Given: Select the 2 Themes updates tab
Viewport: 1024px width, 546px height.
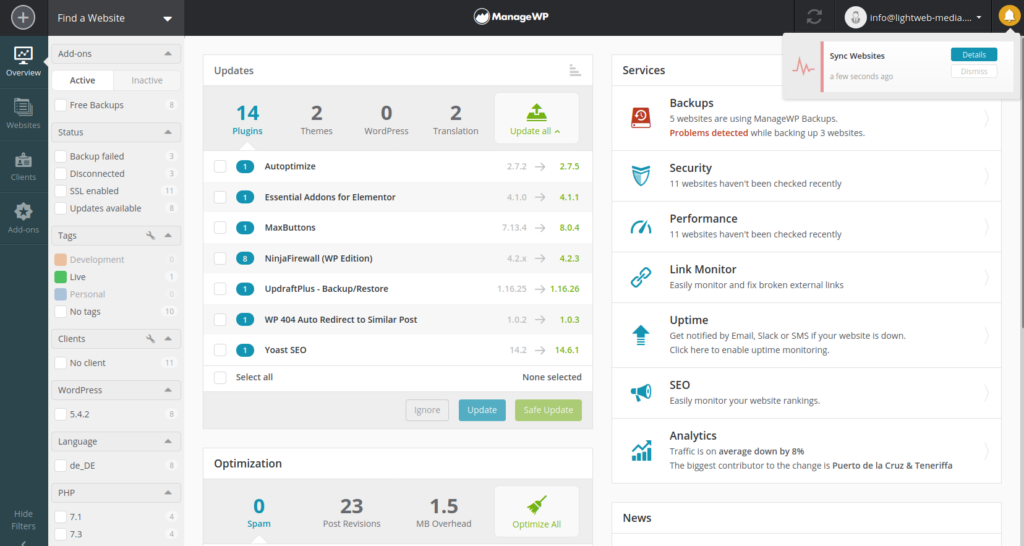Looking at the screenshot, I should tap(317, 120).
